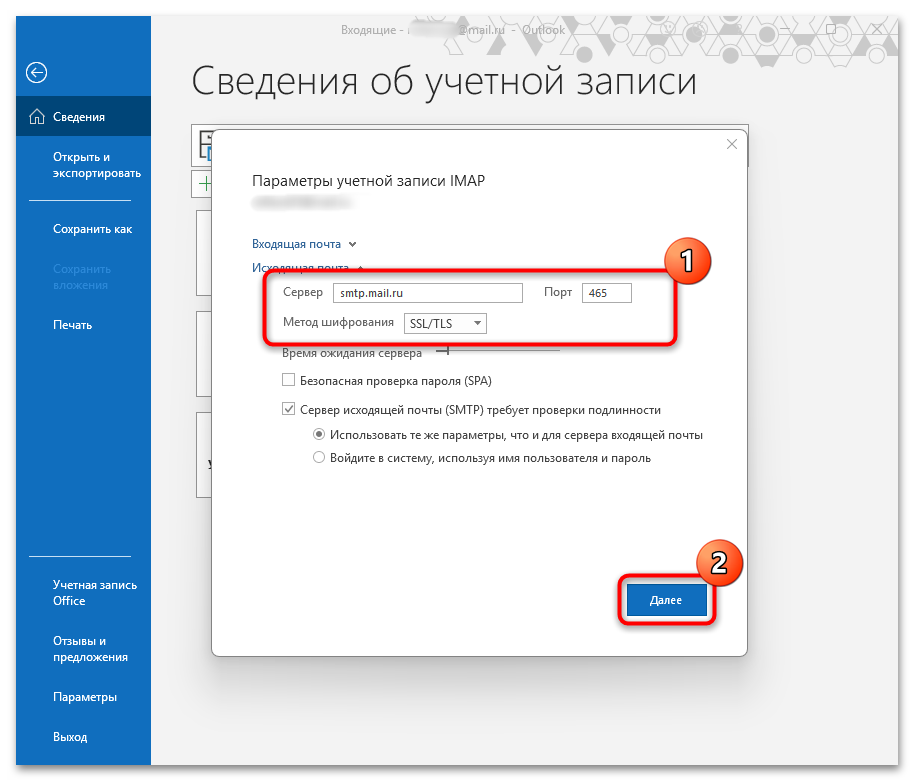
Task: Close the IMAP account settings dialog
Action: (x=732, y=144)
